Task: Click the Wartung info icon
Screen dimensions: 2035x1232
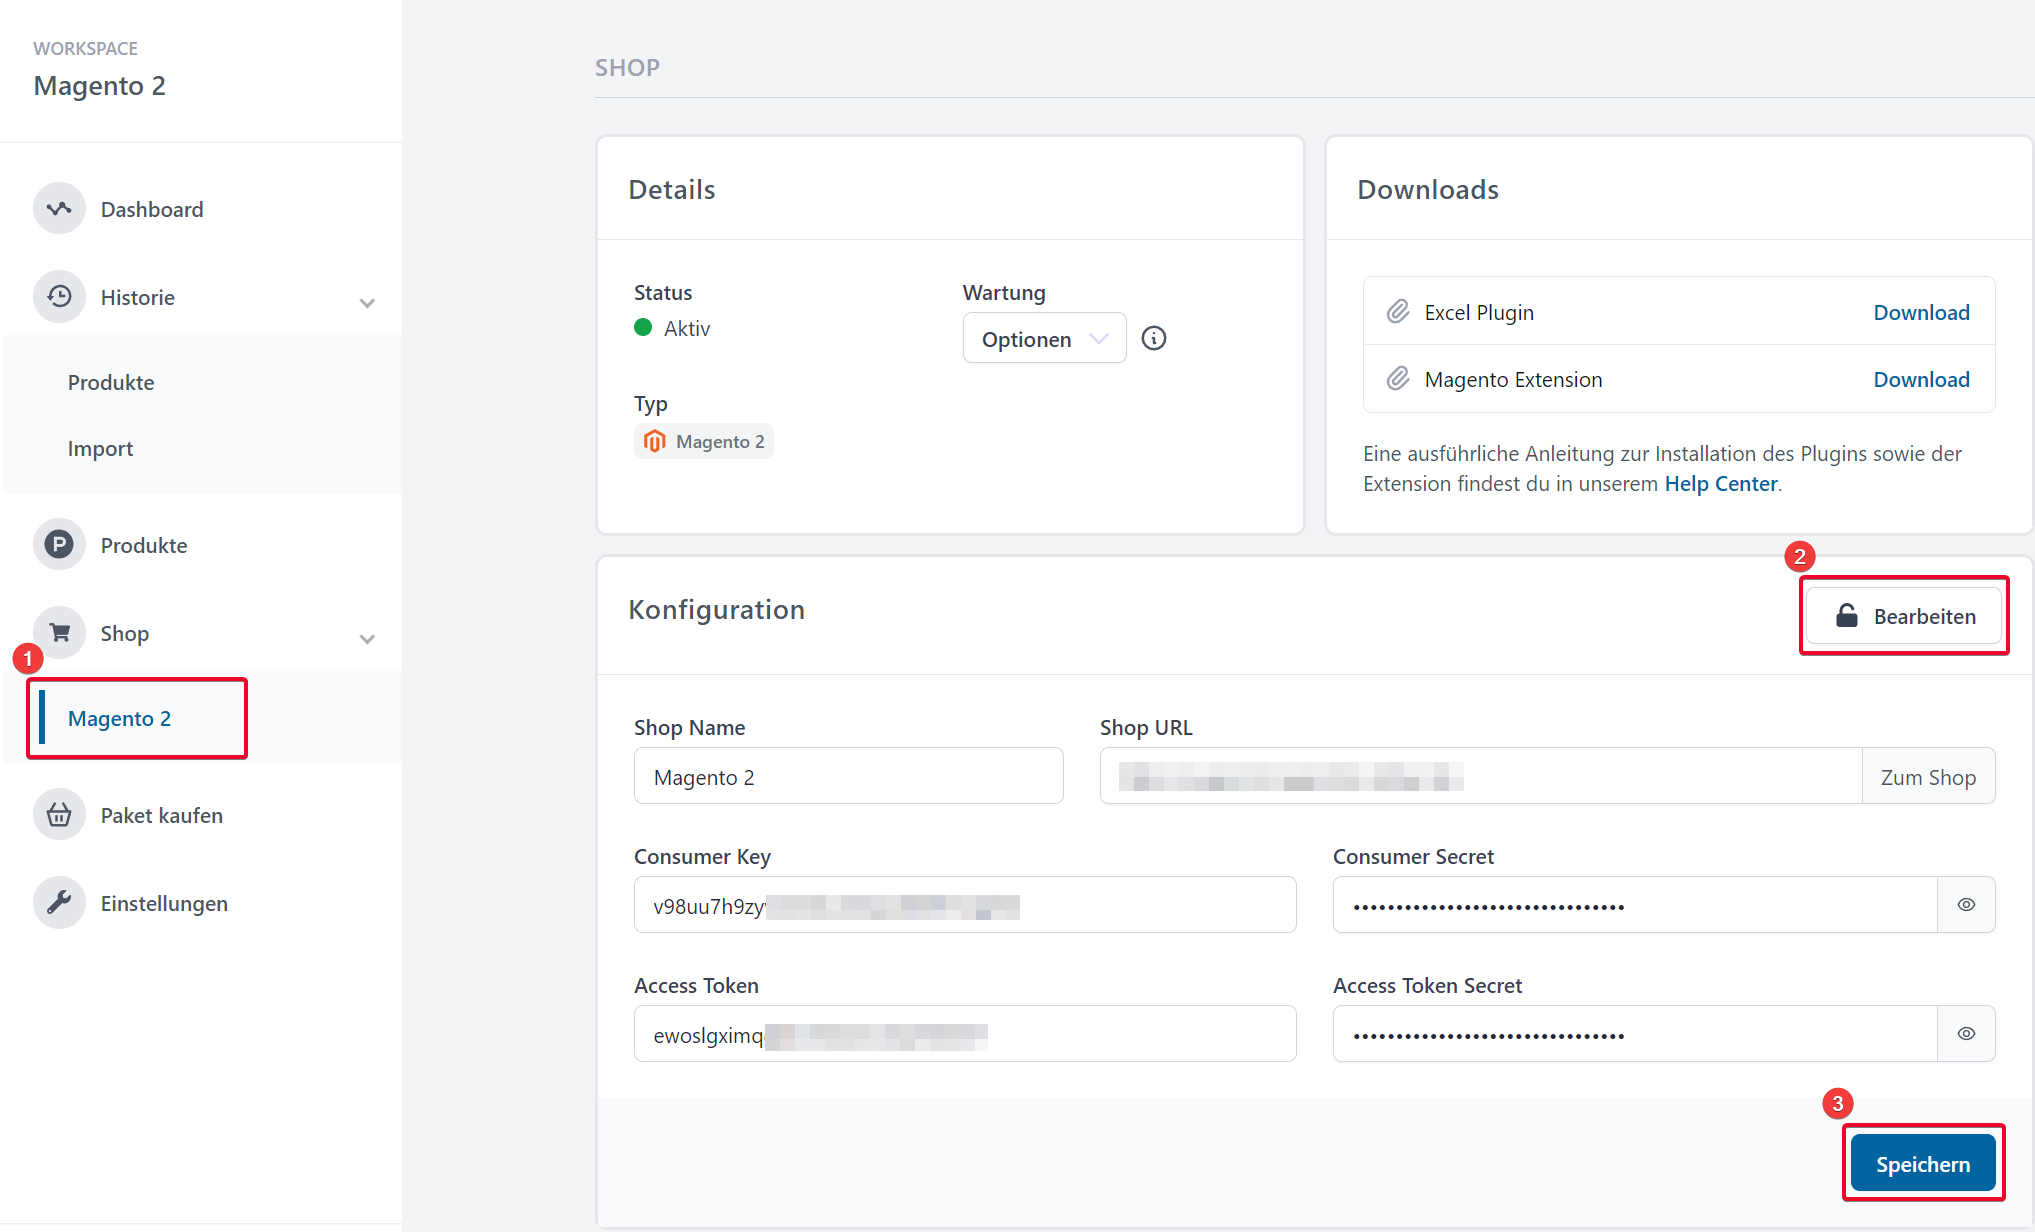Action: point(1154,339)
